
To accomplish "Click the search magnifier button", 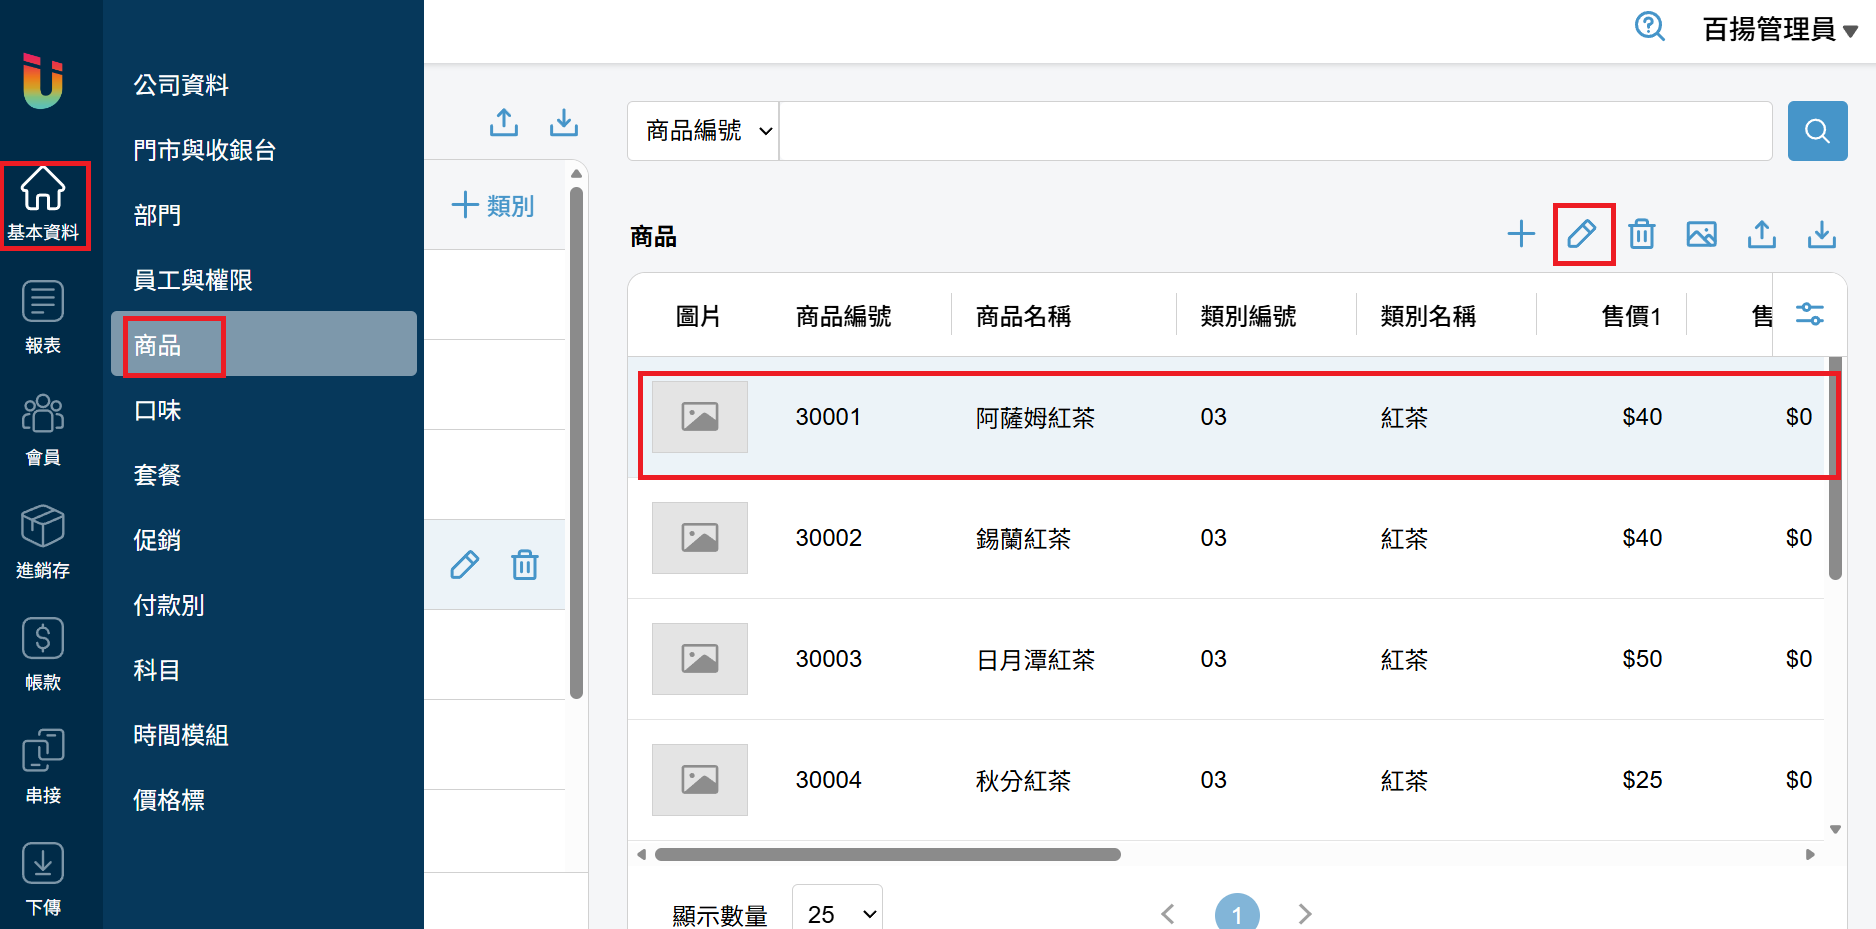I will click(1817, 131).
